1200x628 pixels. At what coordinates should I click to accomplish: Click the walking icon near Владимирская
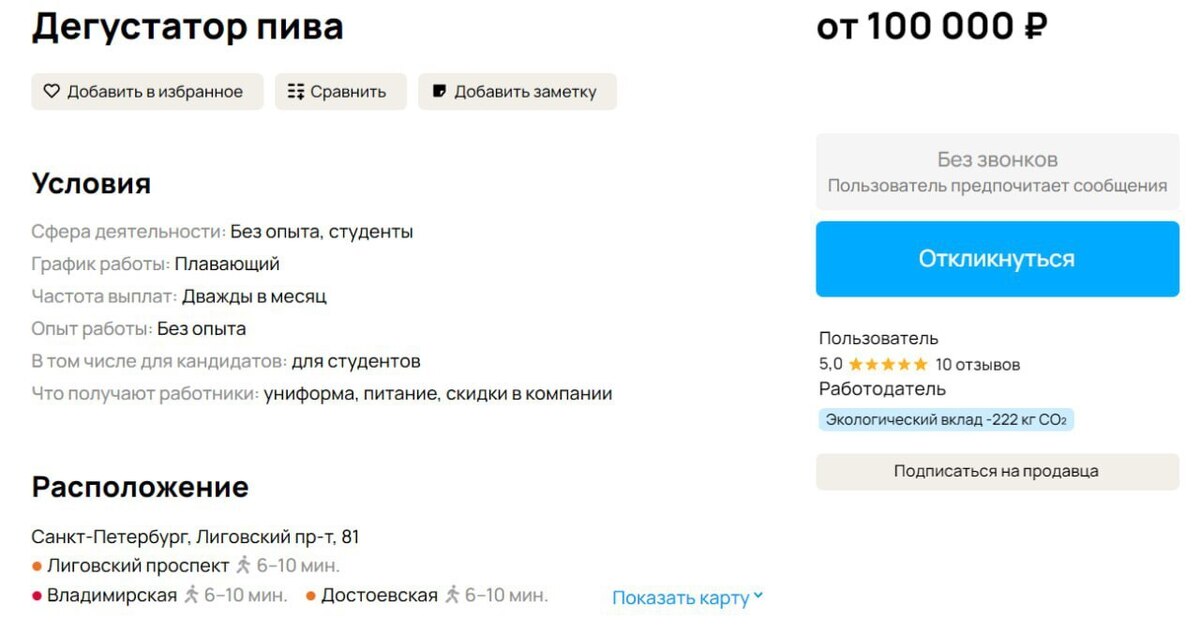tap(191, 595)
